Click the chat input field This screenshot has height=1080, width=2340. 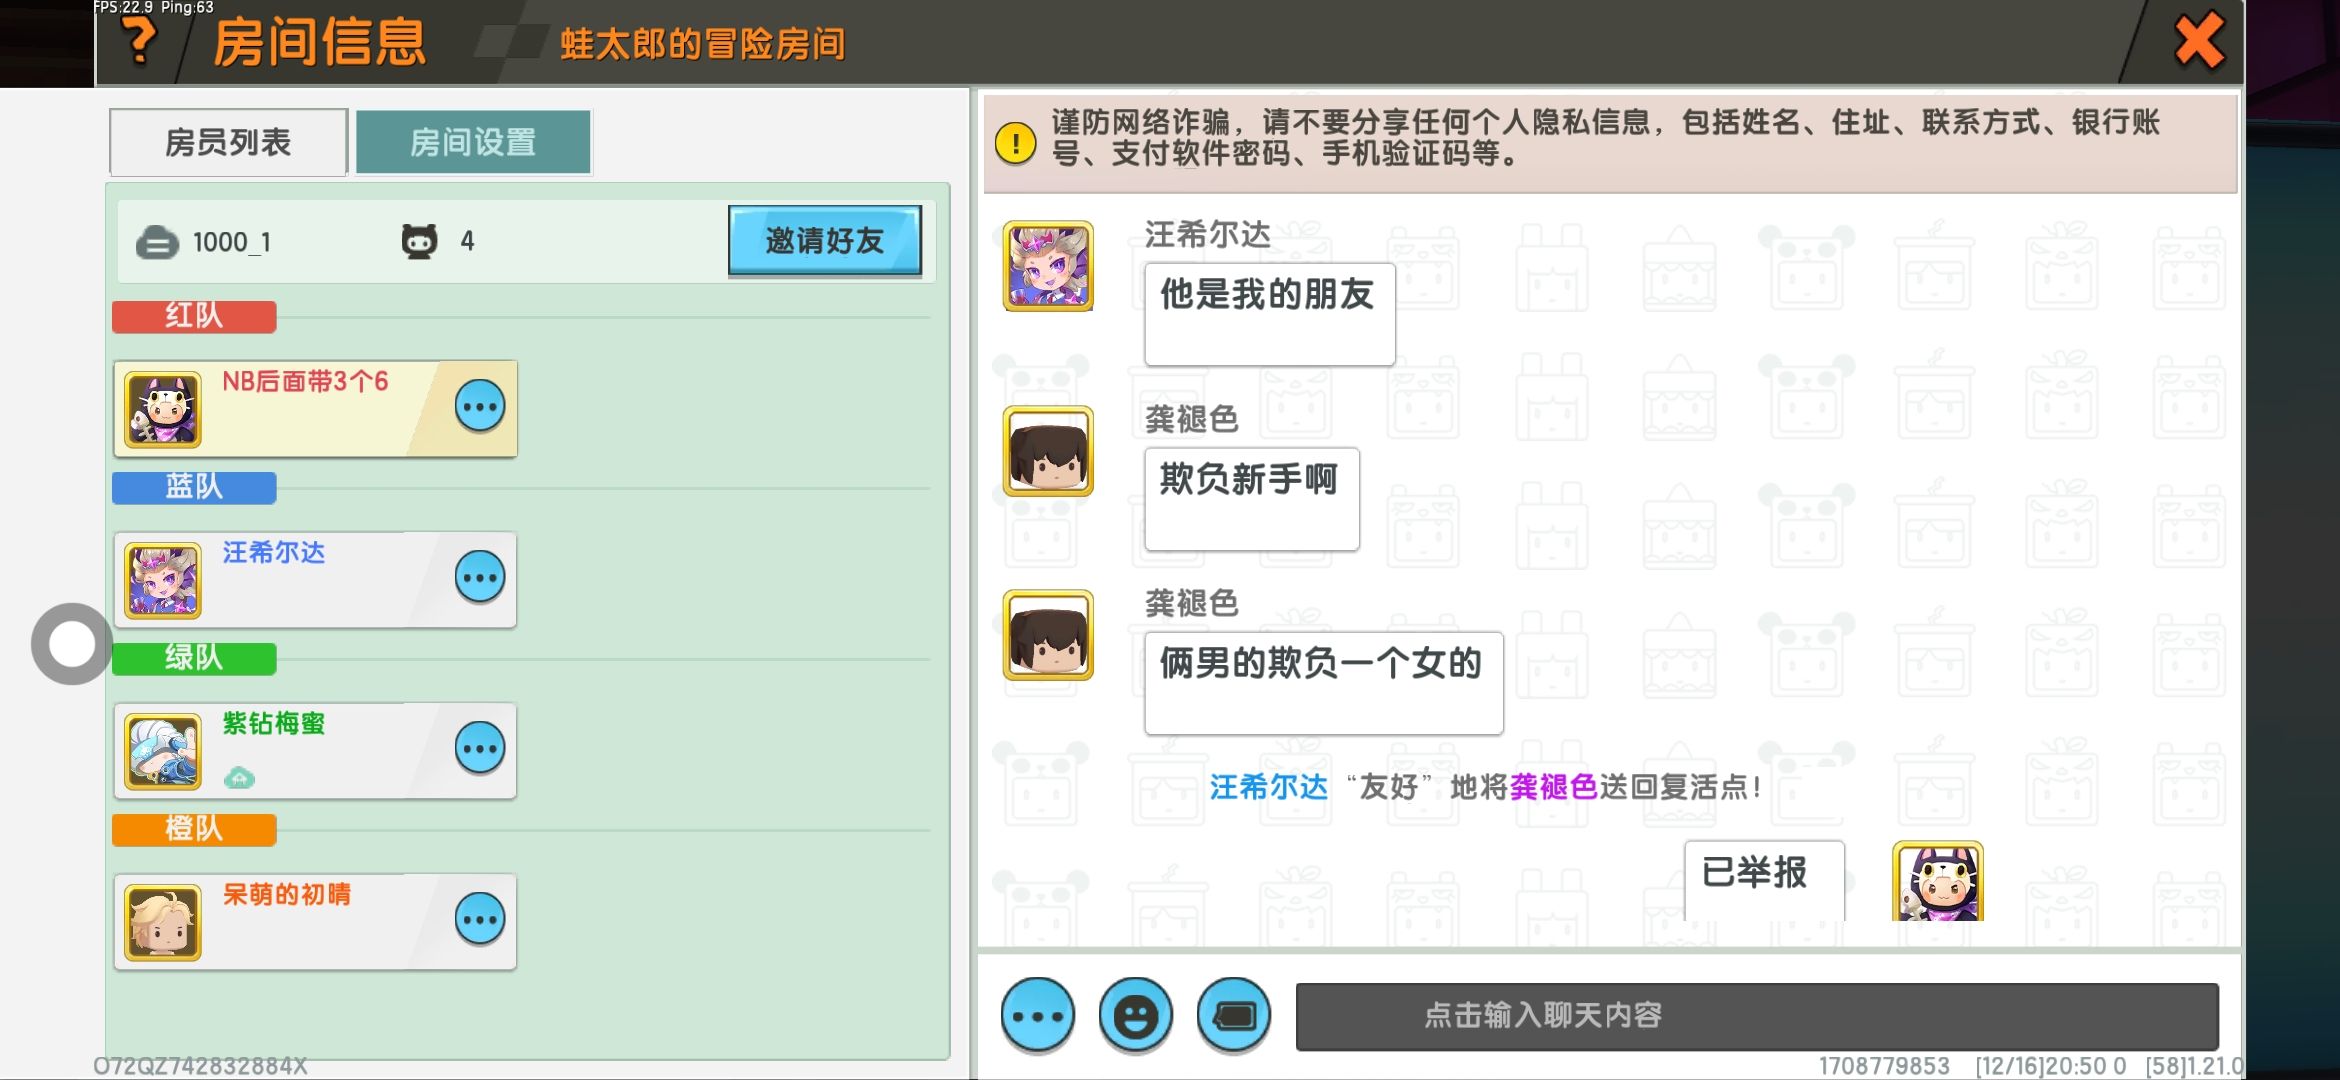[x=1757, y=1016]
